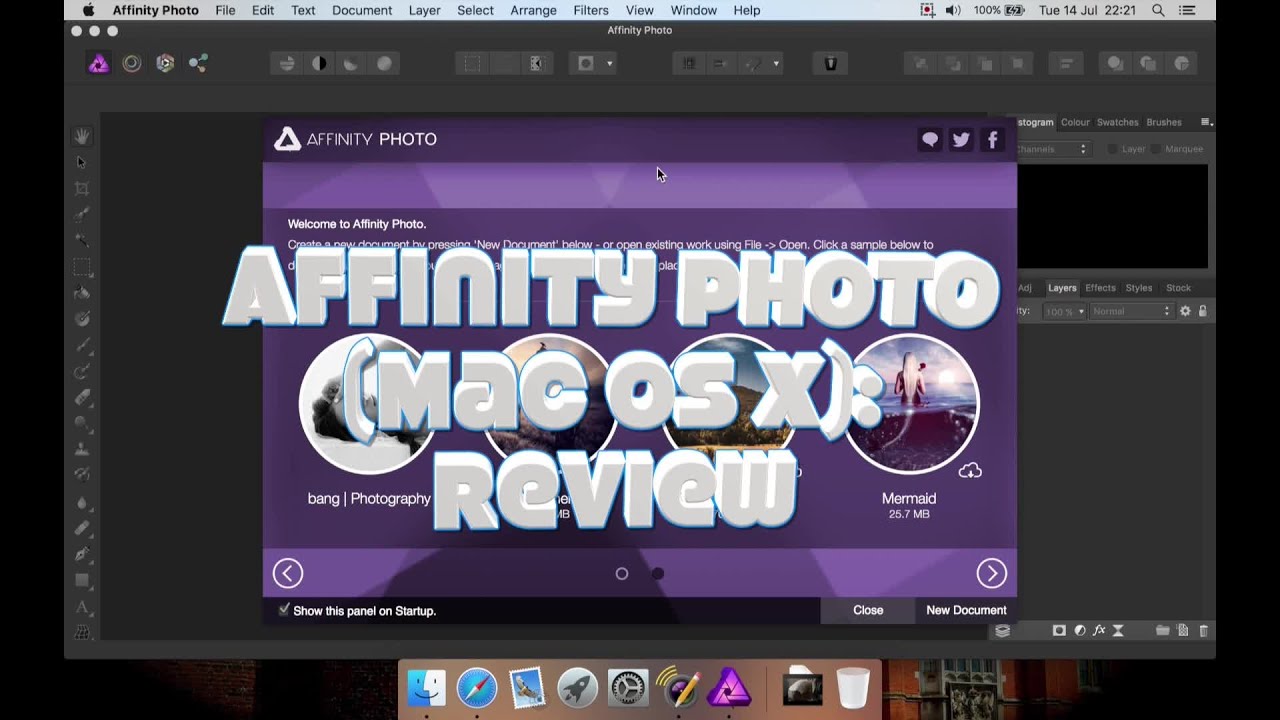Download the Mermaid sample cloud icon
The image size is (1280, 720).
[970, 470]
